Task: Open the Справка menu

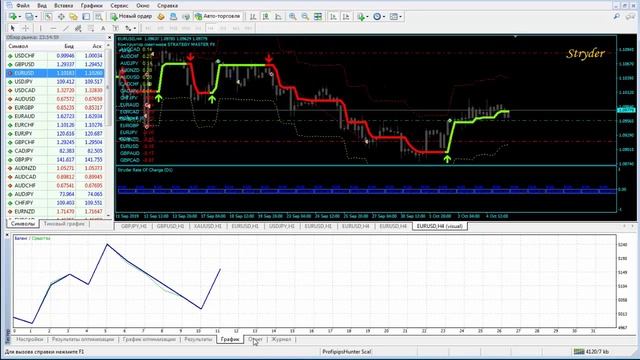Action: 167,6
